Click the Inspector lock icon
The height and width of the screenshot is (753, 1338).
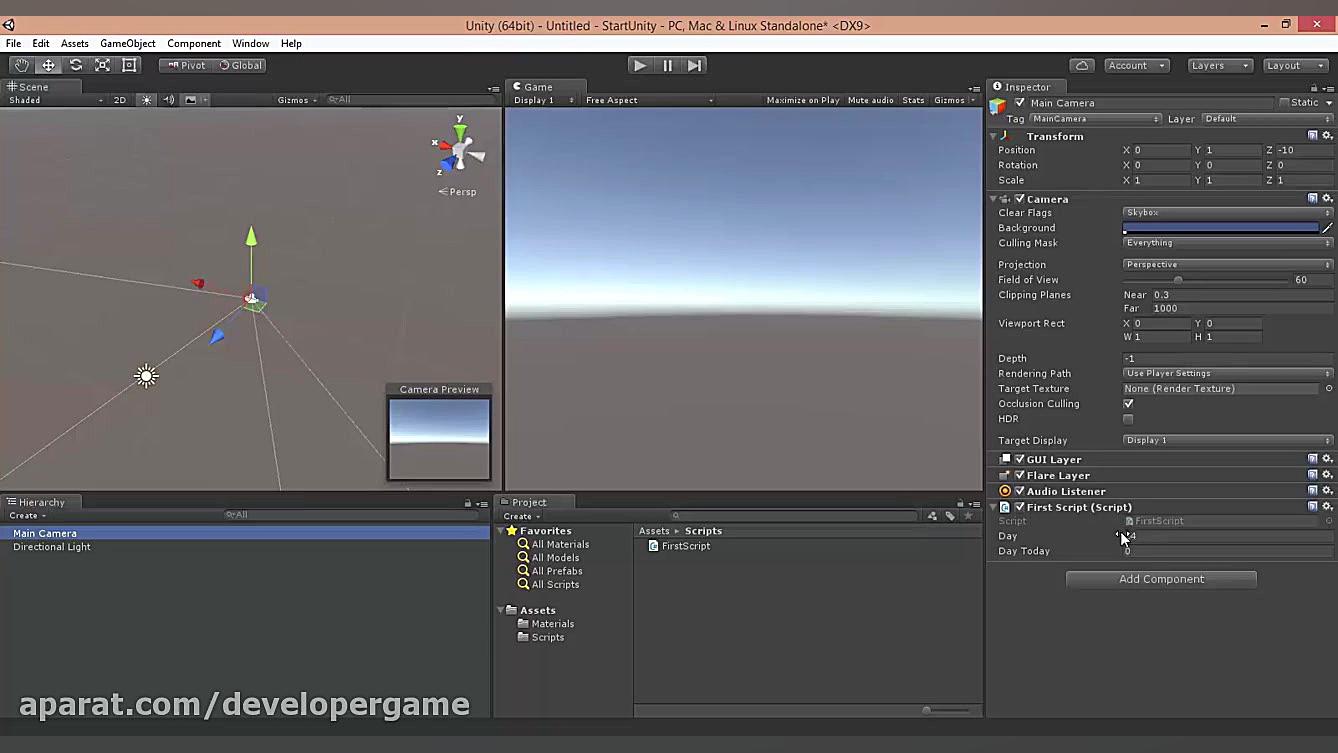[x=1314, y=88]
